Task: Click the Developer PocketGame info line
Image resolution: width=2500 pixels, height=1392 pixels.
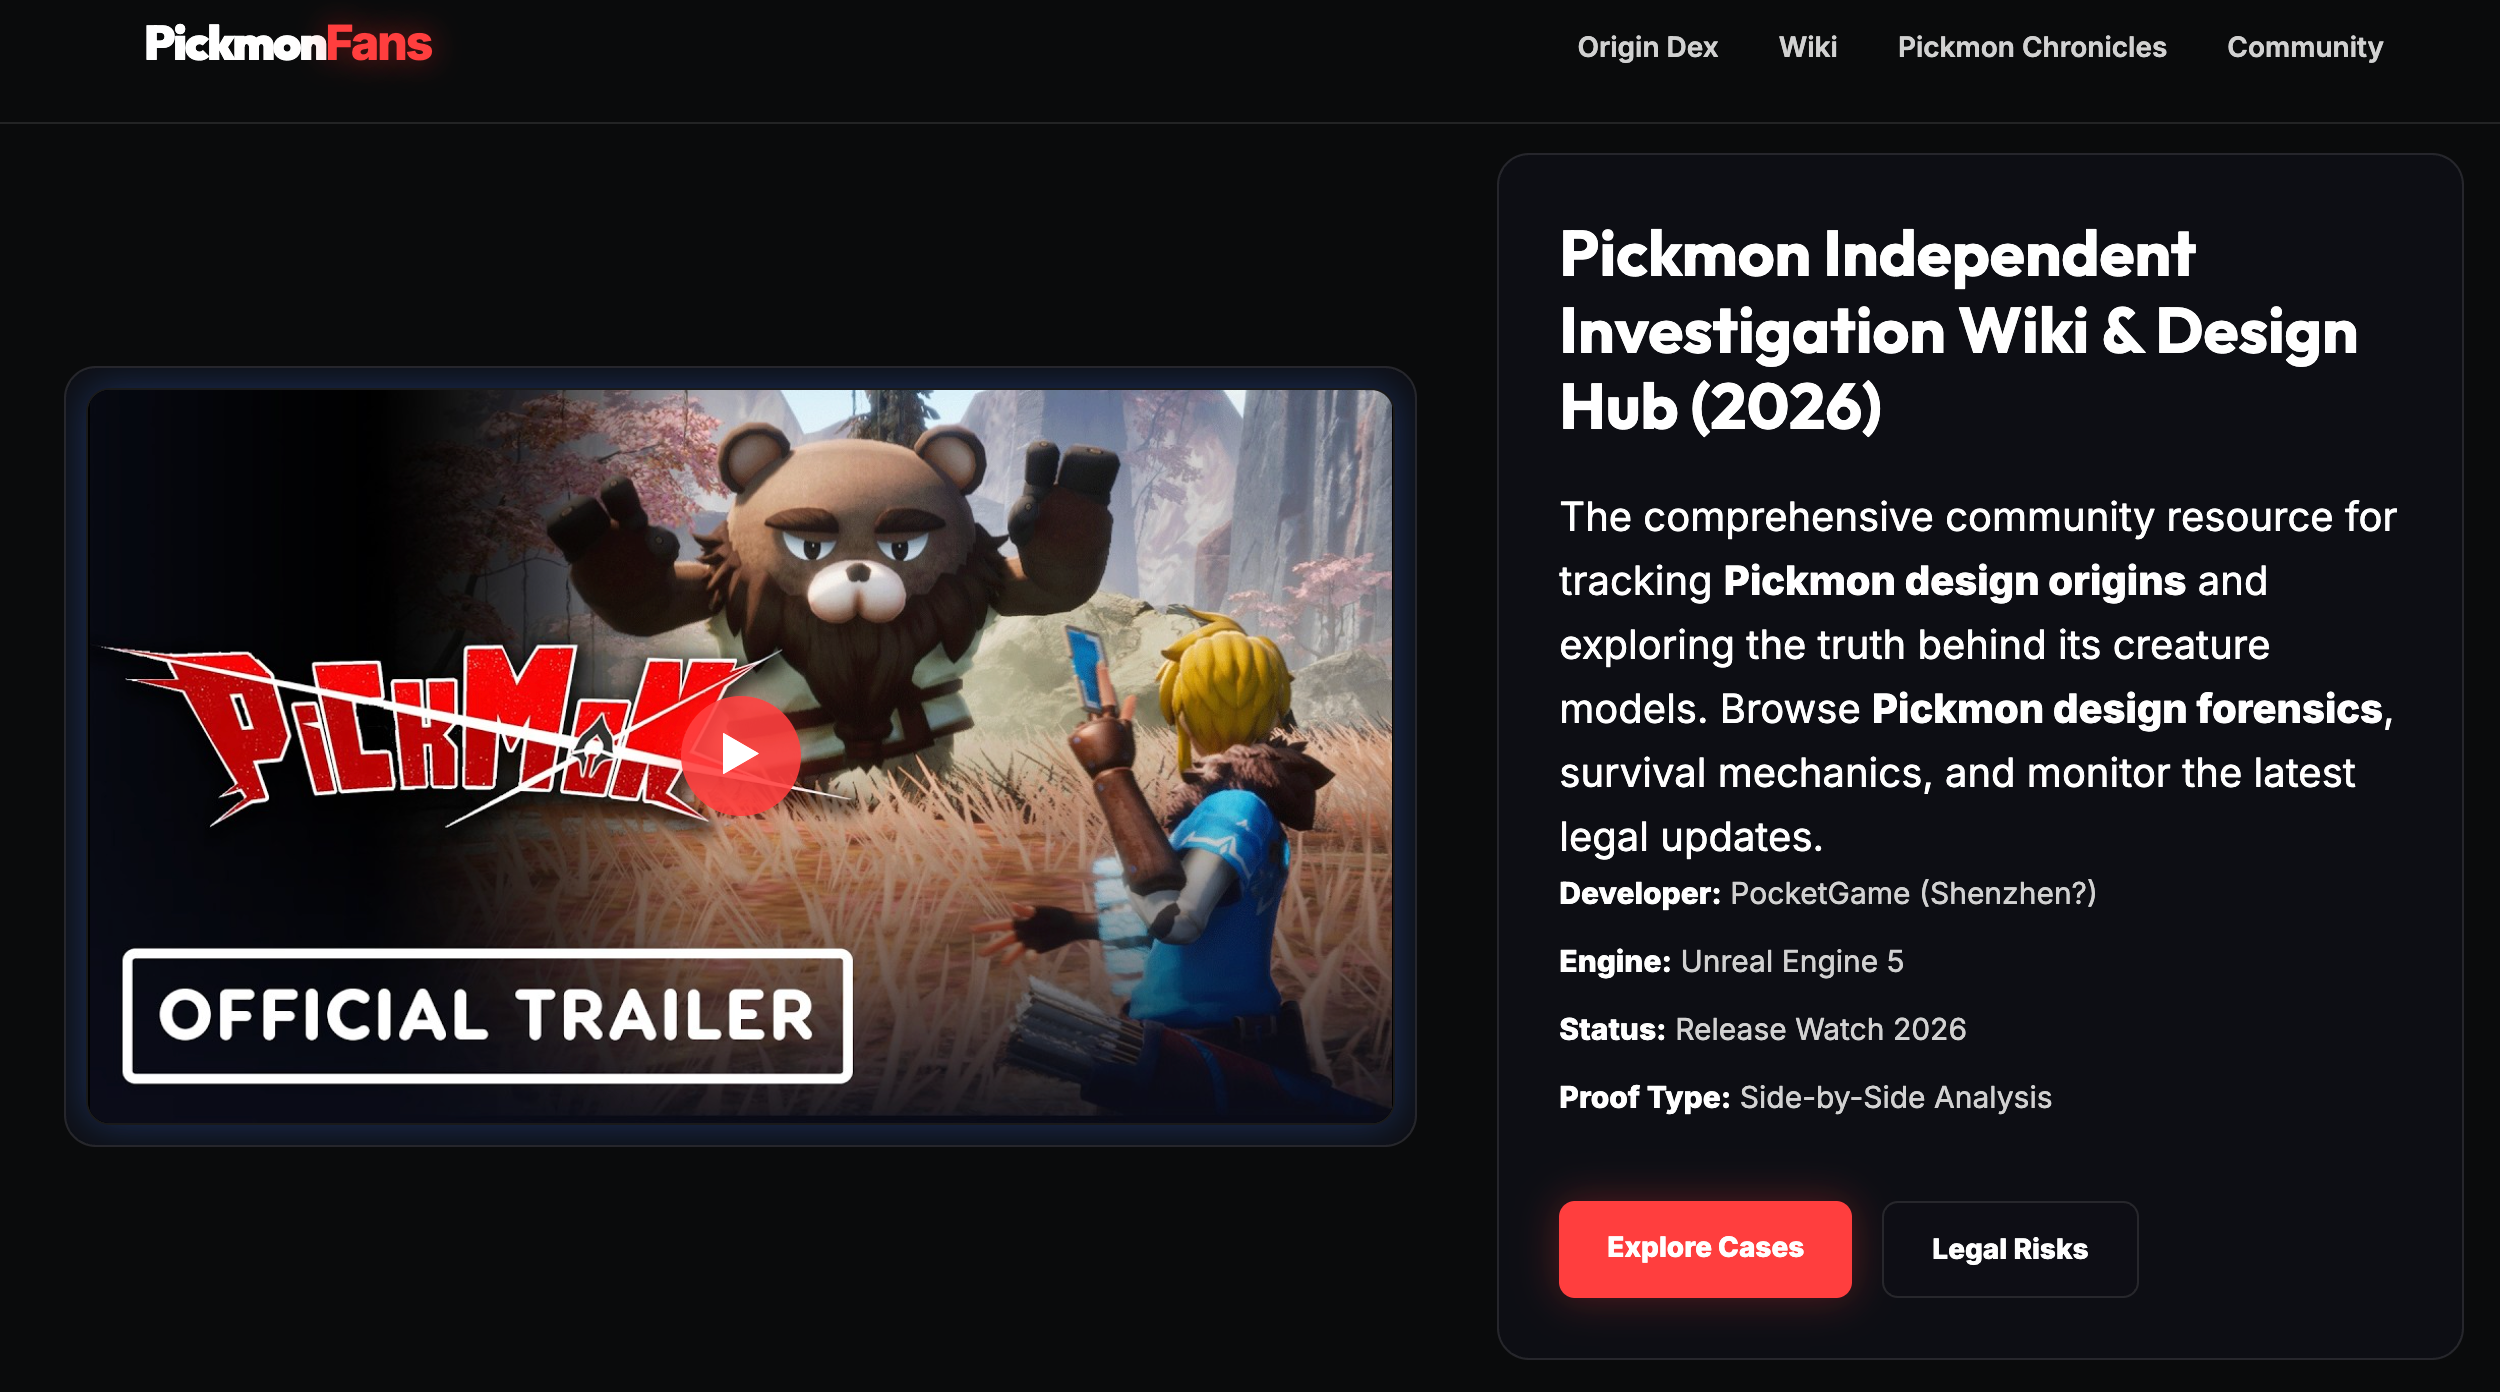Action: pos(1827,893)
